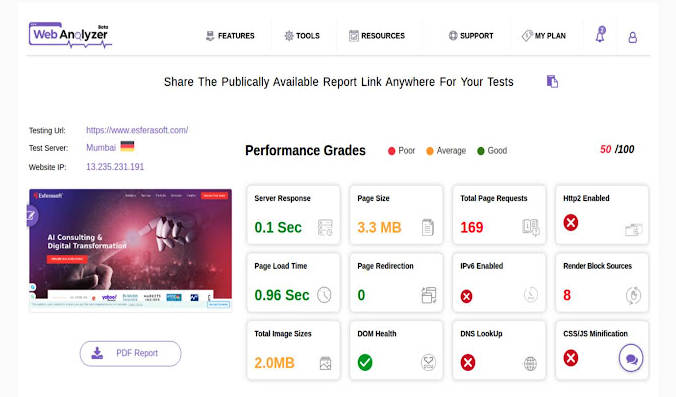The width and height of the screenshot is (676, 397).
Task: Click the flag icon beside Mumbai
Action: point(127,146)
